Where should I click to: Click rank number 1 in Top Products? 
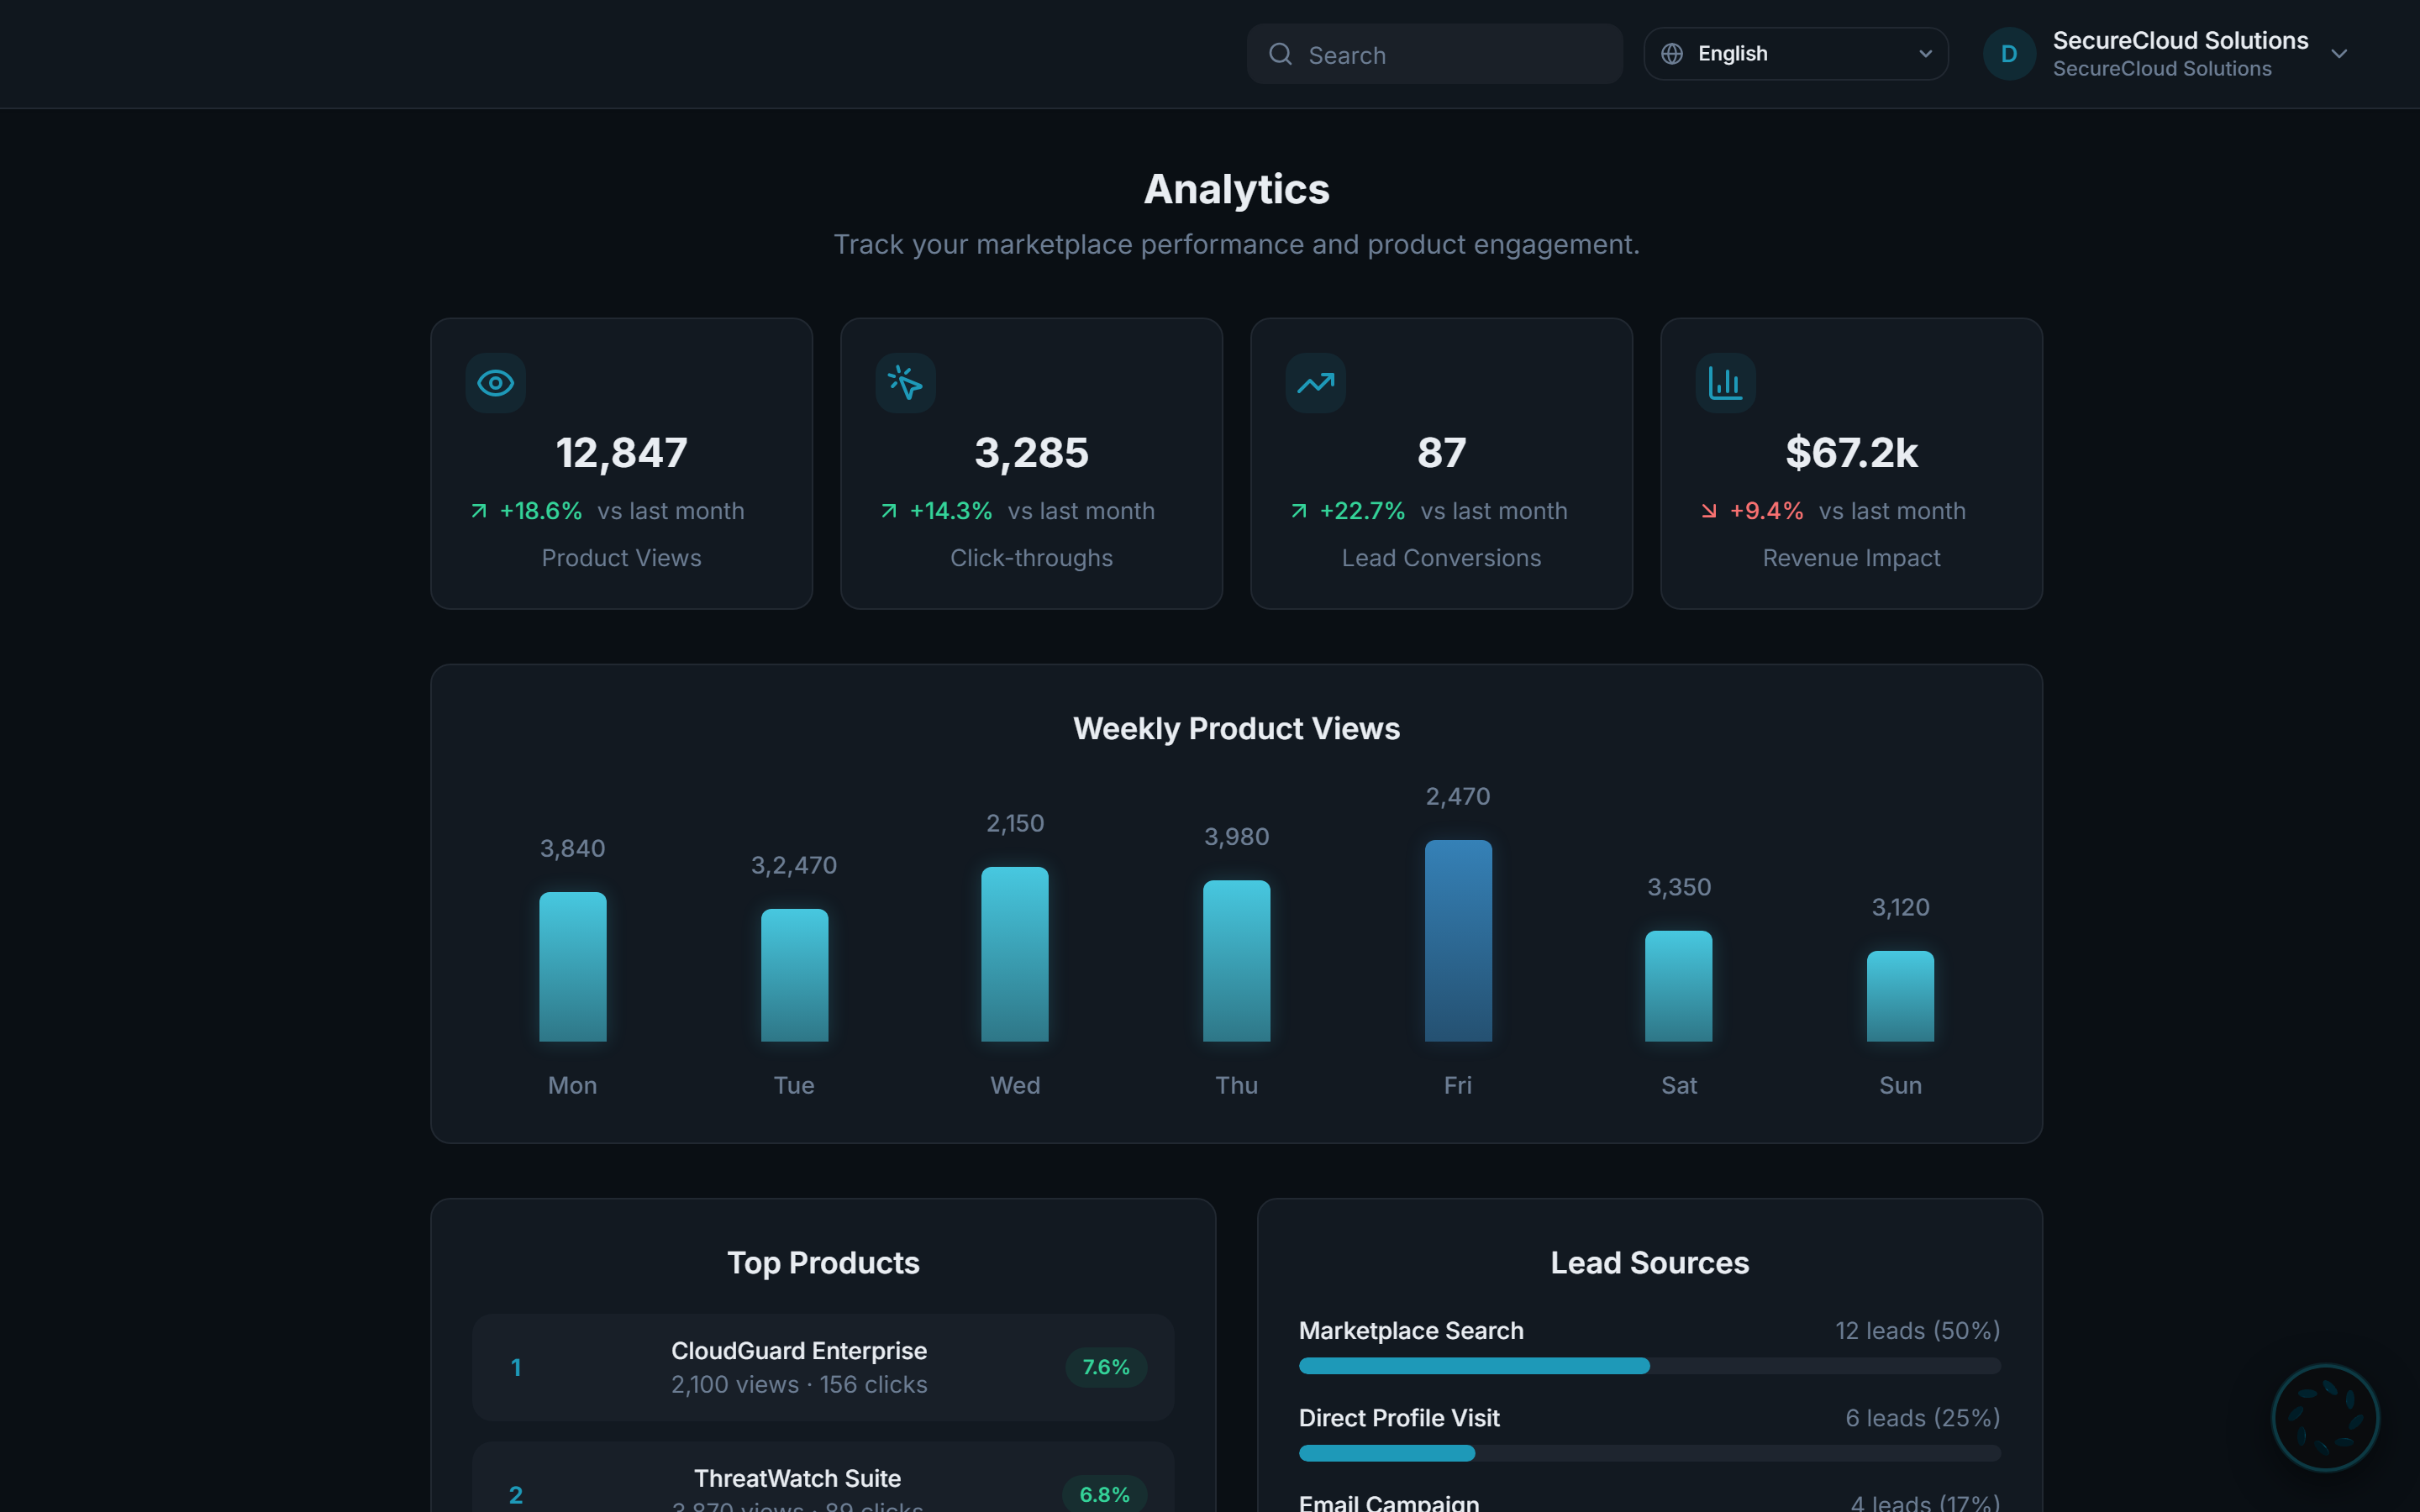pos(516,1367)
